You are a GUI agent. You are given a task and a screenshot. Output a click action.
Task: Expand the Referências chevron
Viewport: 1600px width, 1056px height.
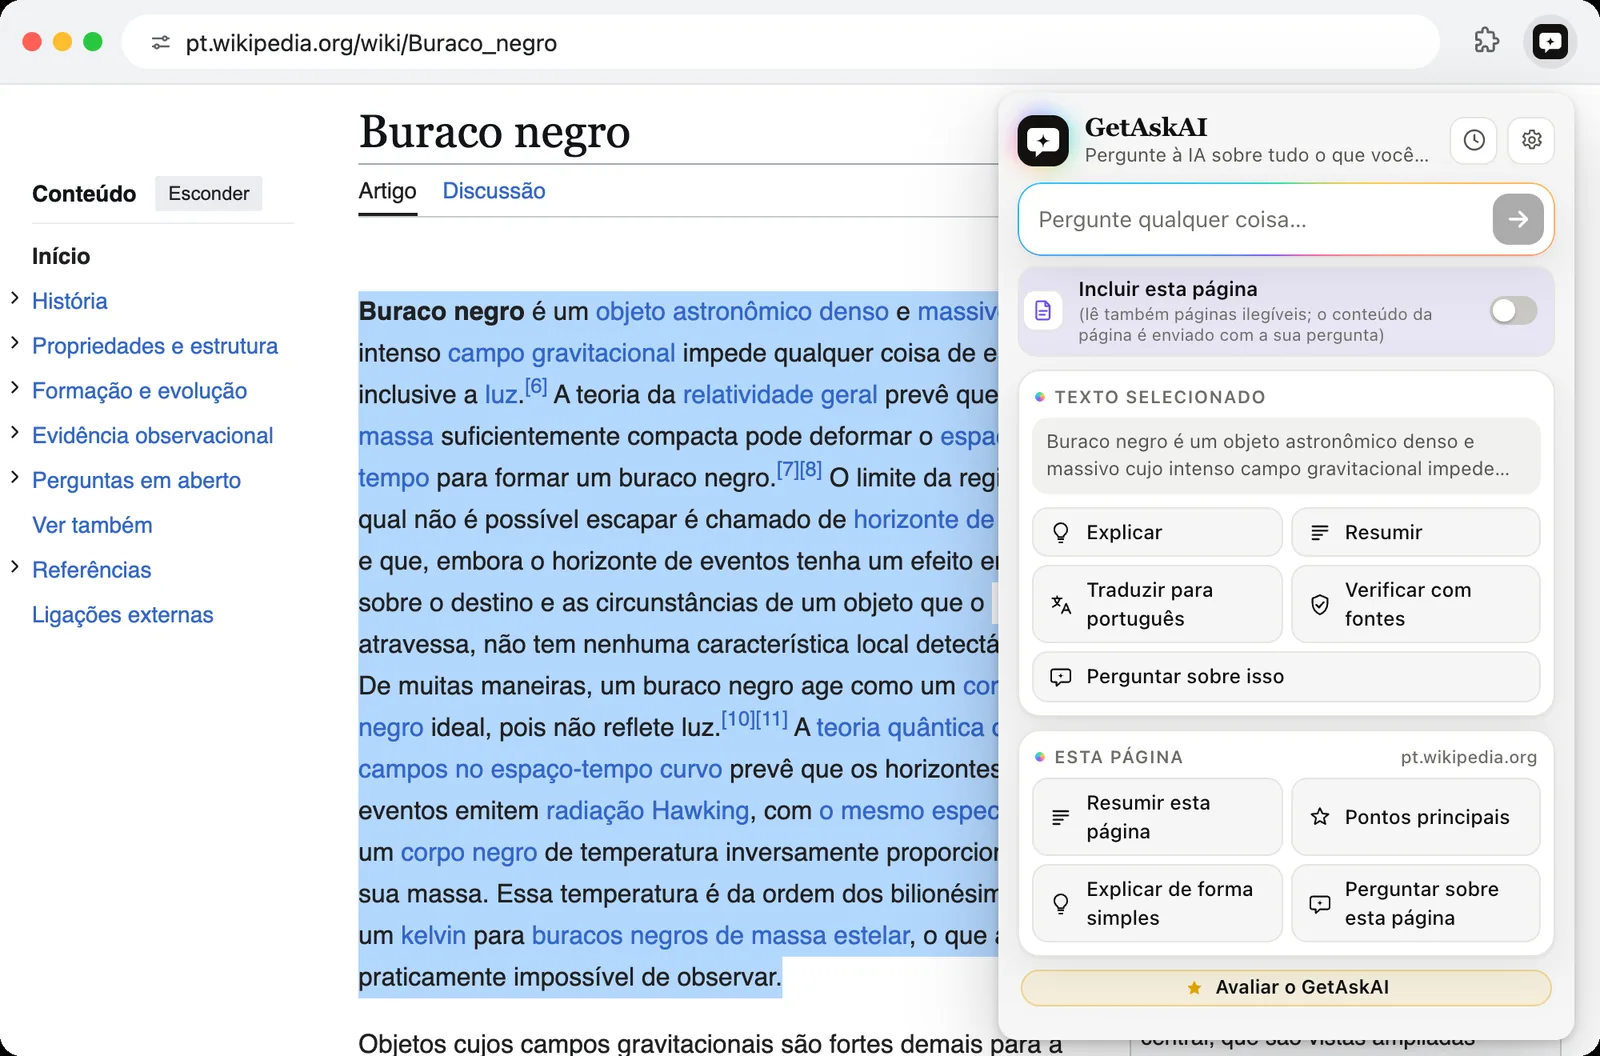(x=15, y=567)
